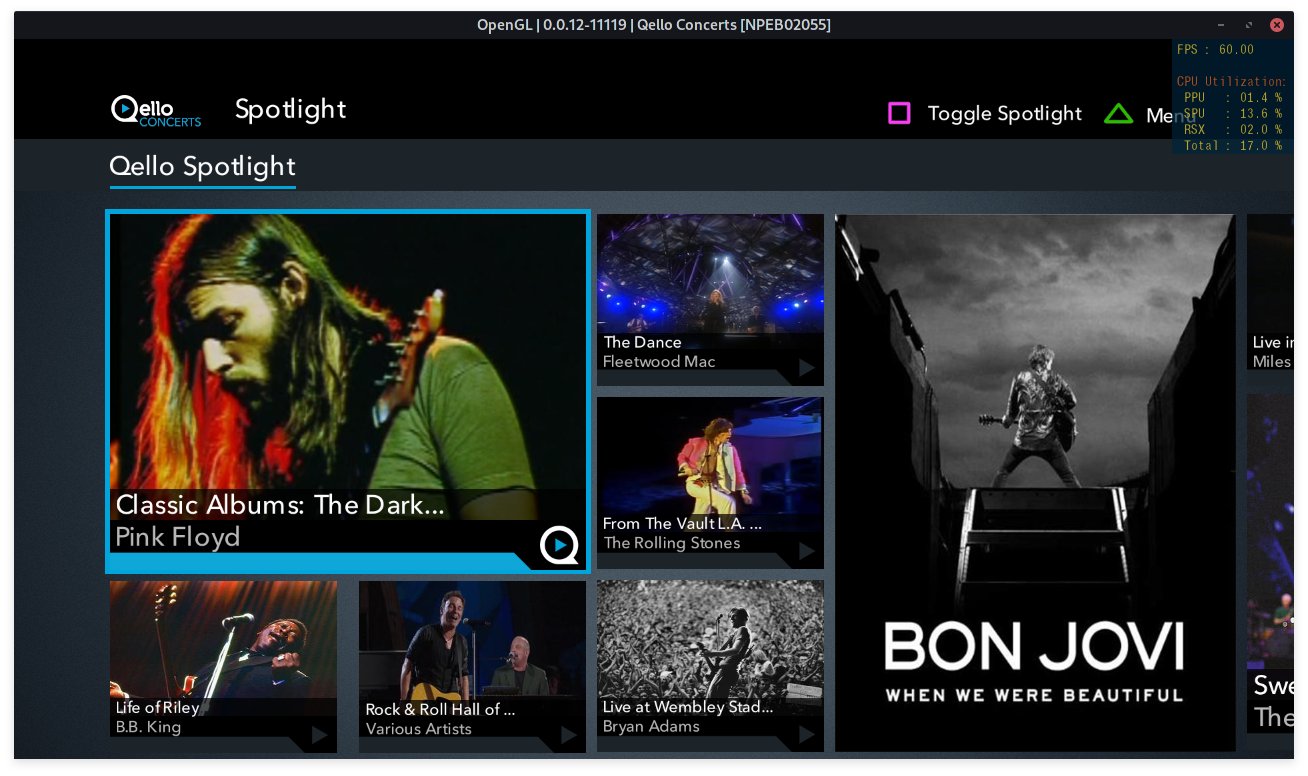Click the Qello Concerts logo
1308x776 pixels.
coord(156,110)
